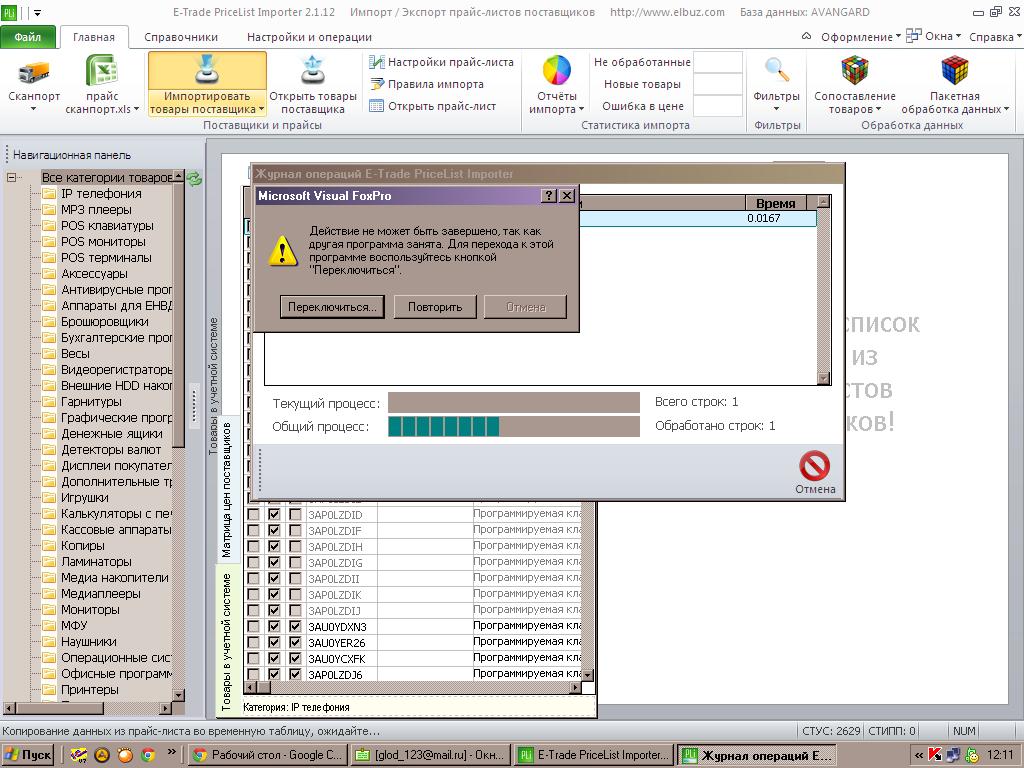
Task: Open Quick Access toolbar customize arrow
Action: [x=37, y=12]
